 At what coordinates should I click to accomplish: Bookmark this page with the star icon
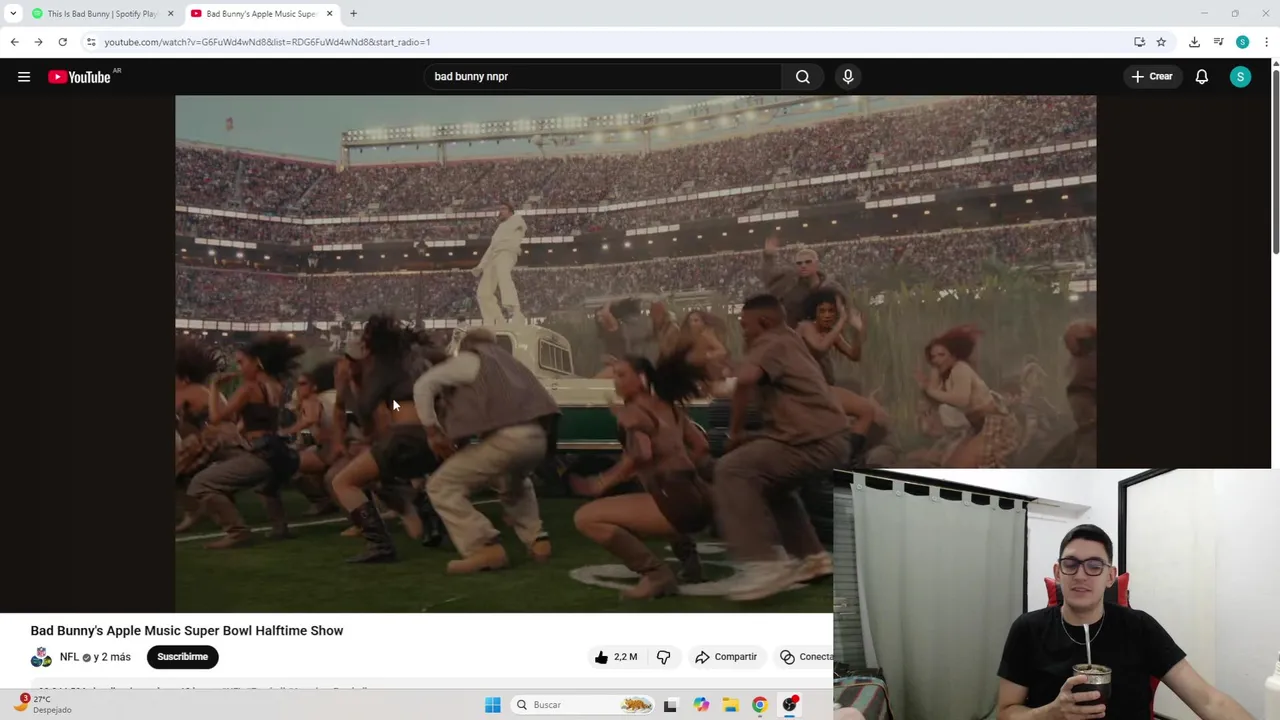(1161, 42)
